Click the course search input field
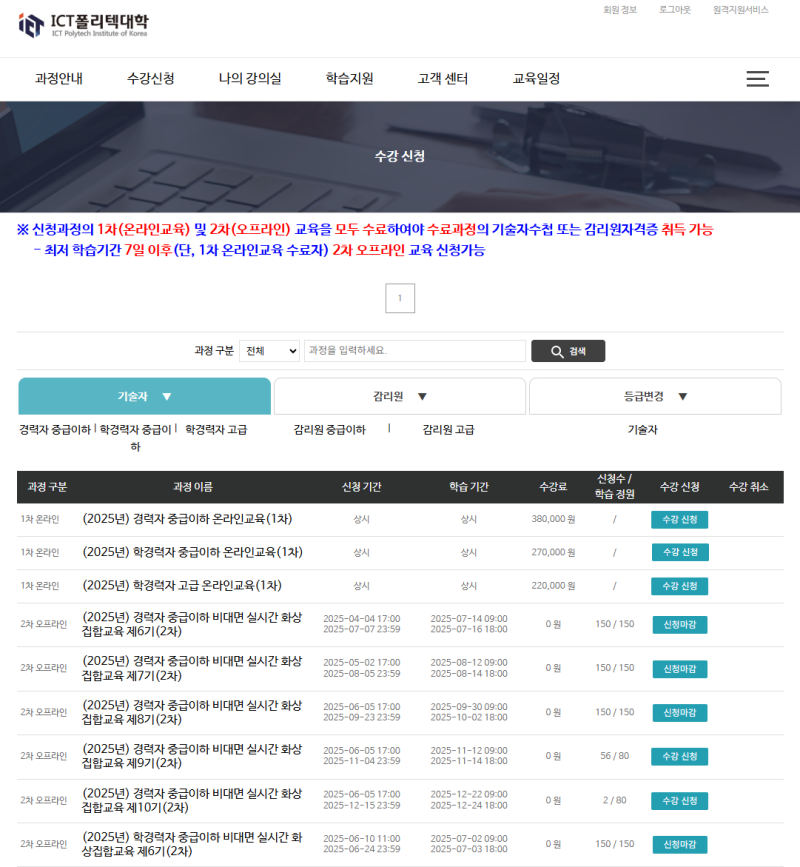Image resolution: width=800 pixels, height=867 pixels. point(415,351)
